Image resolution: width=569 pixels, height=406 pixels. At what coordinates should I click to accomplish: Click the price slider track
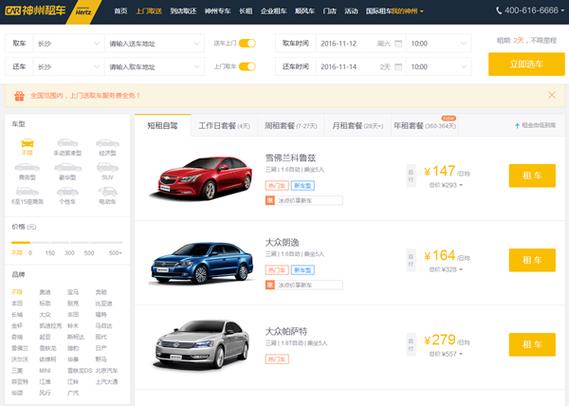tap(67, 242)
